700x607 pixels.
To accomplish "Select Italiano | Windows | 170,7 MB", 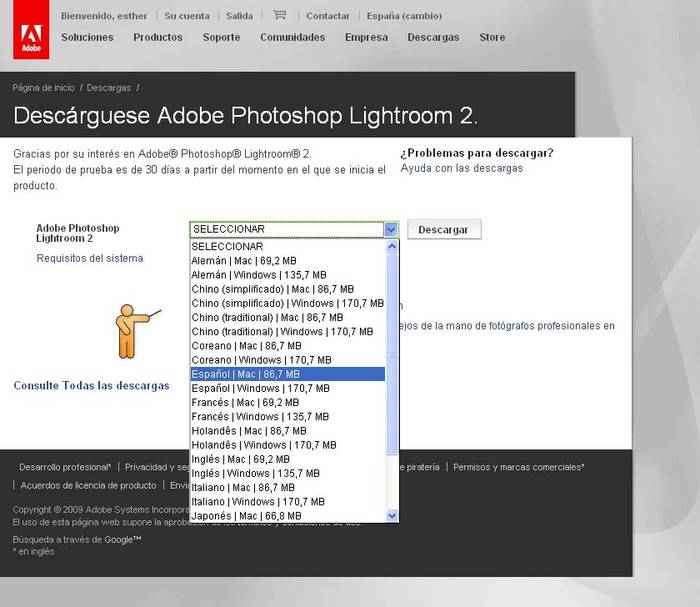I will (288, 502).
